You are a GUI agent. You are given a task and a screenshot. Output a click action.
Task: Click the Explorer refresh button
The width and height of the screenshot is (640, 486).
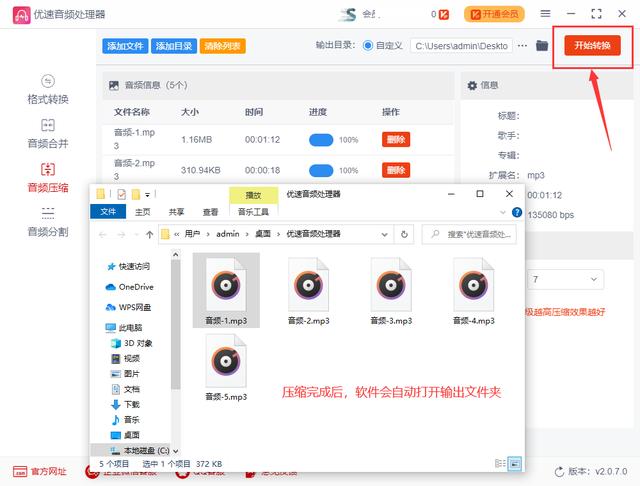pyautogui.click(x=404, y=234)
